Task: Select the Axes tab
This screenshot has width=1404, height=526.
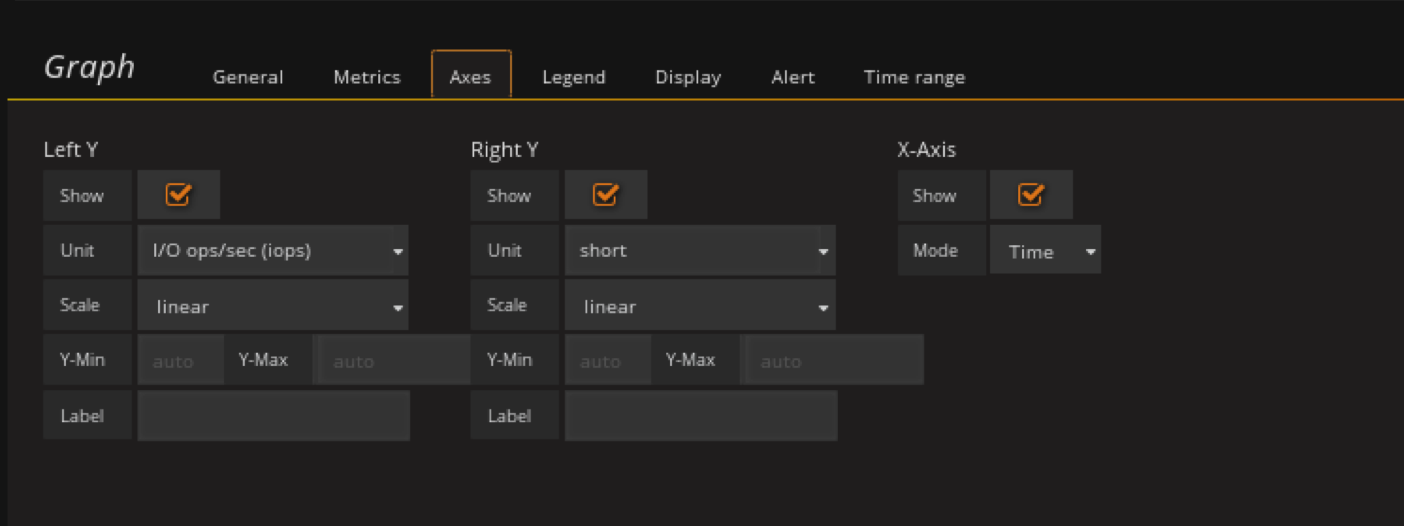Action: [x=470, y=77]
